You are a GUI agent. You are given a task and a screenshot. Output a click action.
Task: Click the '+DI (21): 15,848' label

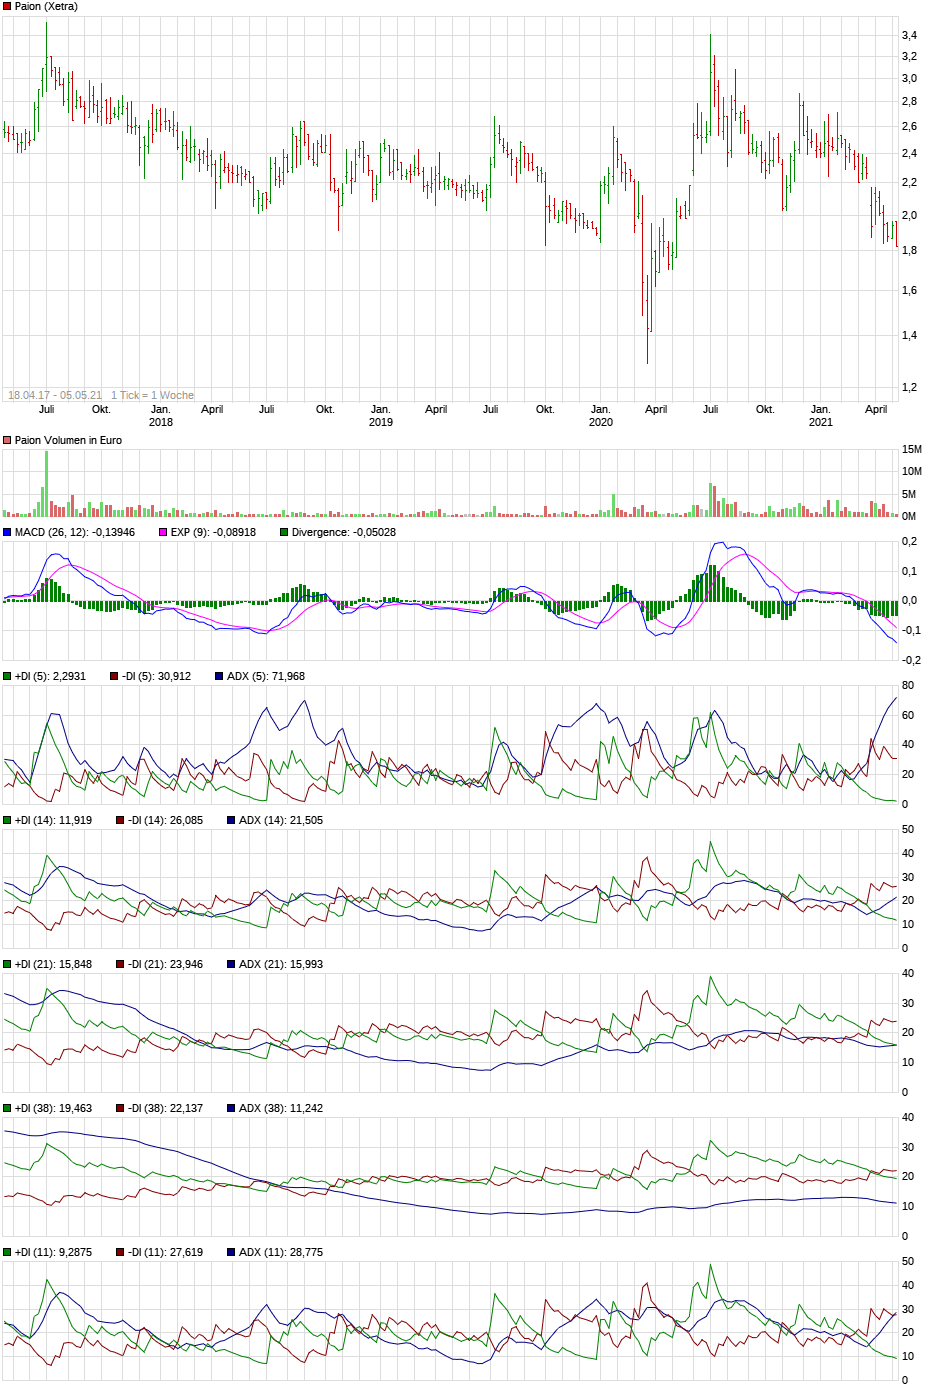(x=53, y=965)
